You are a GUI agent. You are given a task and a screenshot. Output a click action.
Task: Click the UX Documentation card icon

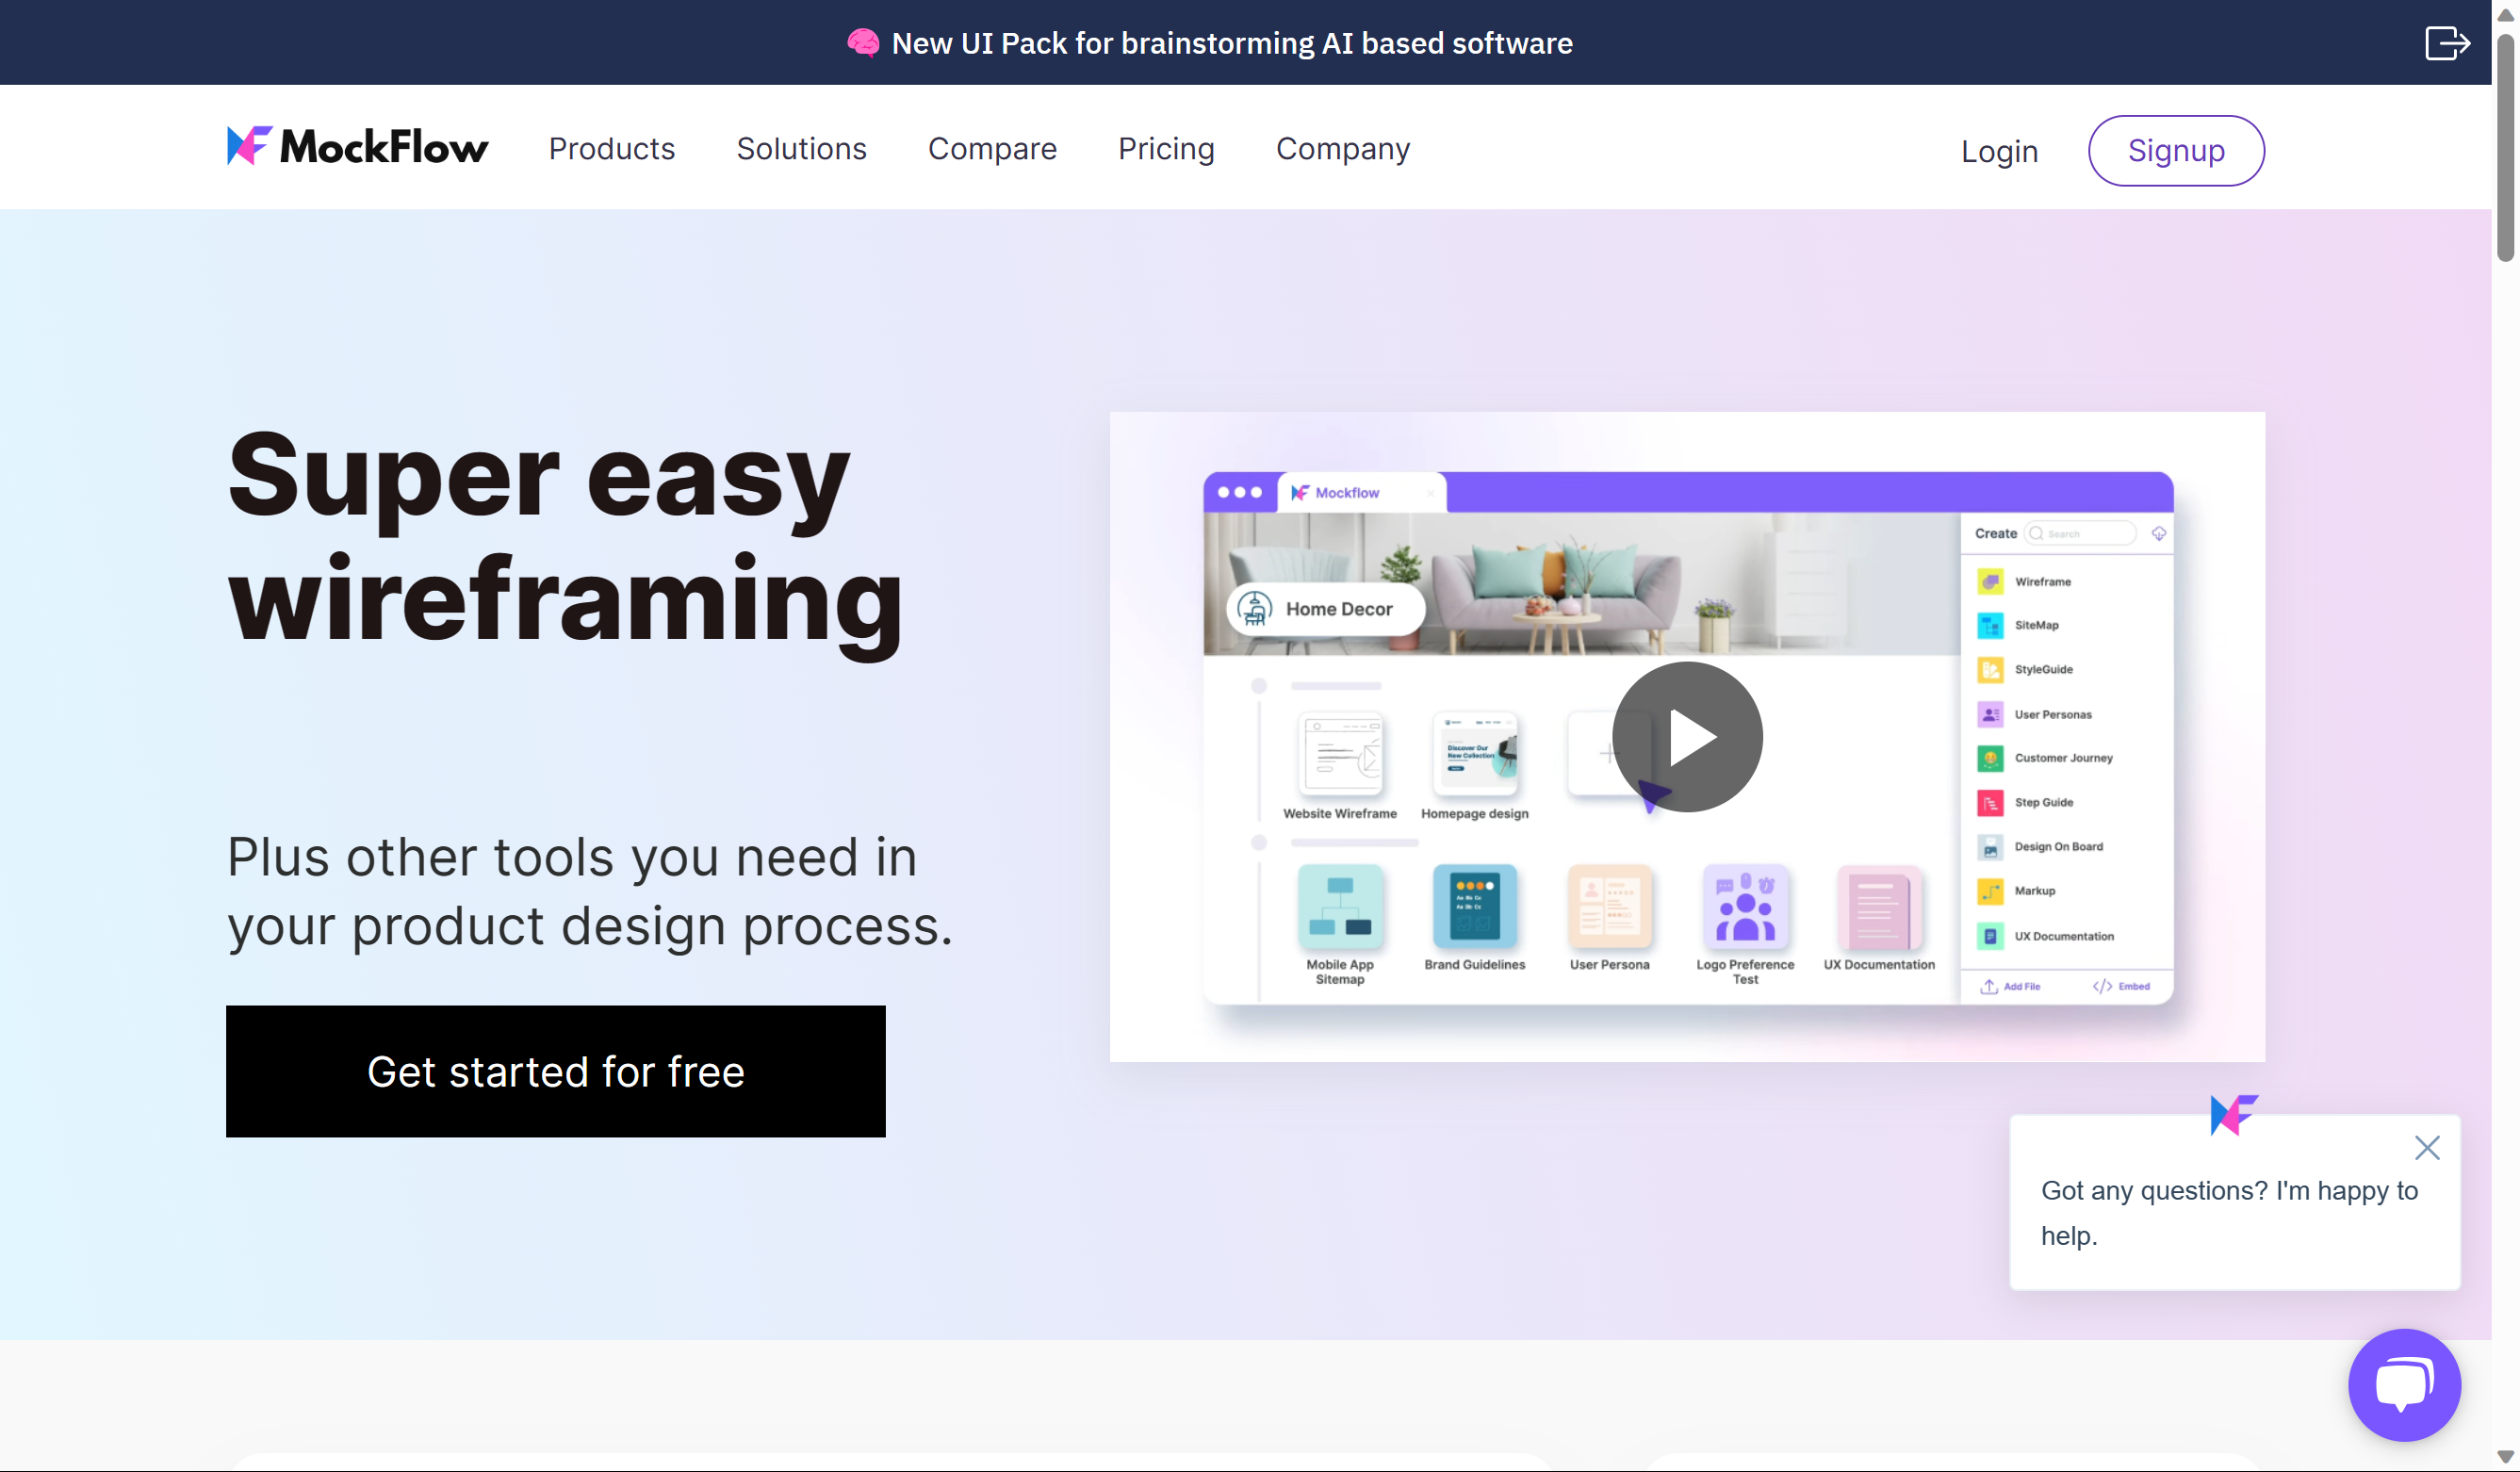[x=1878, y=906]
